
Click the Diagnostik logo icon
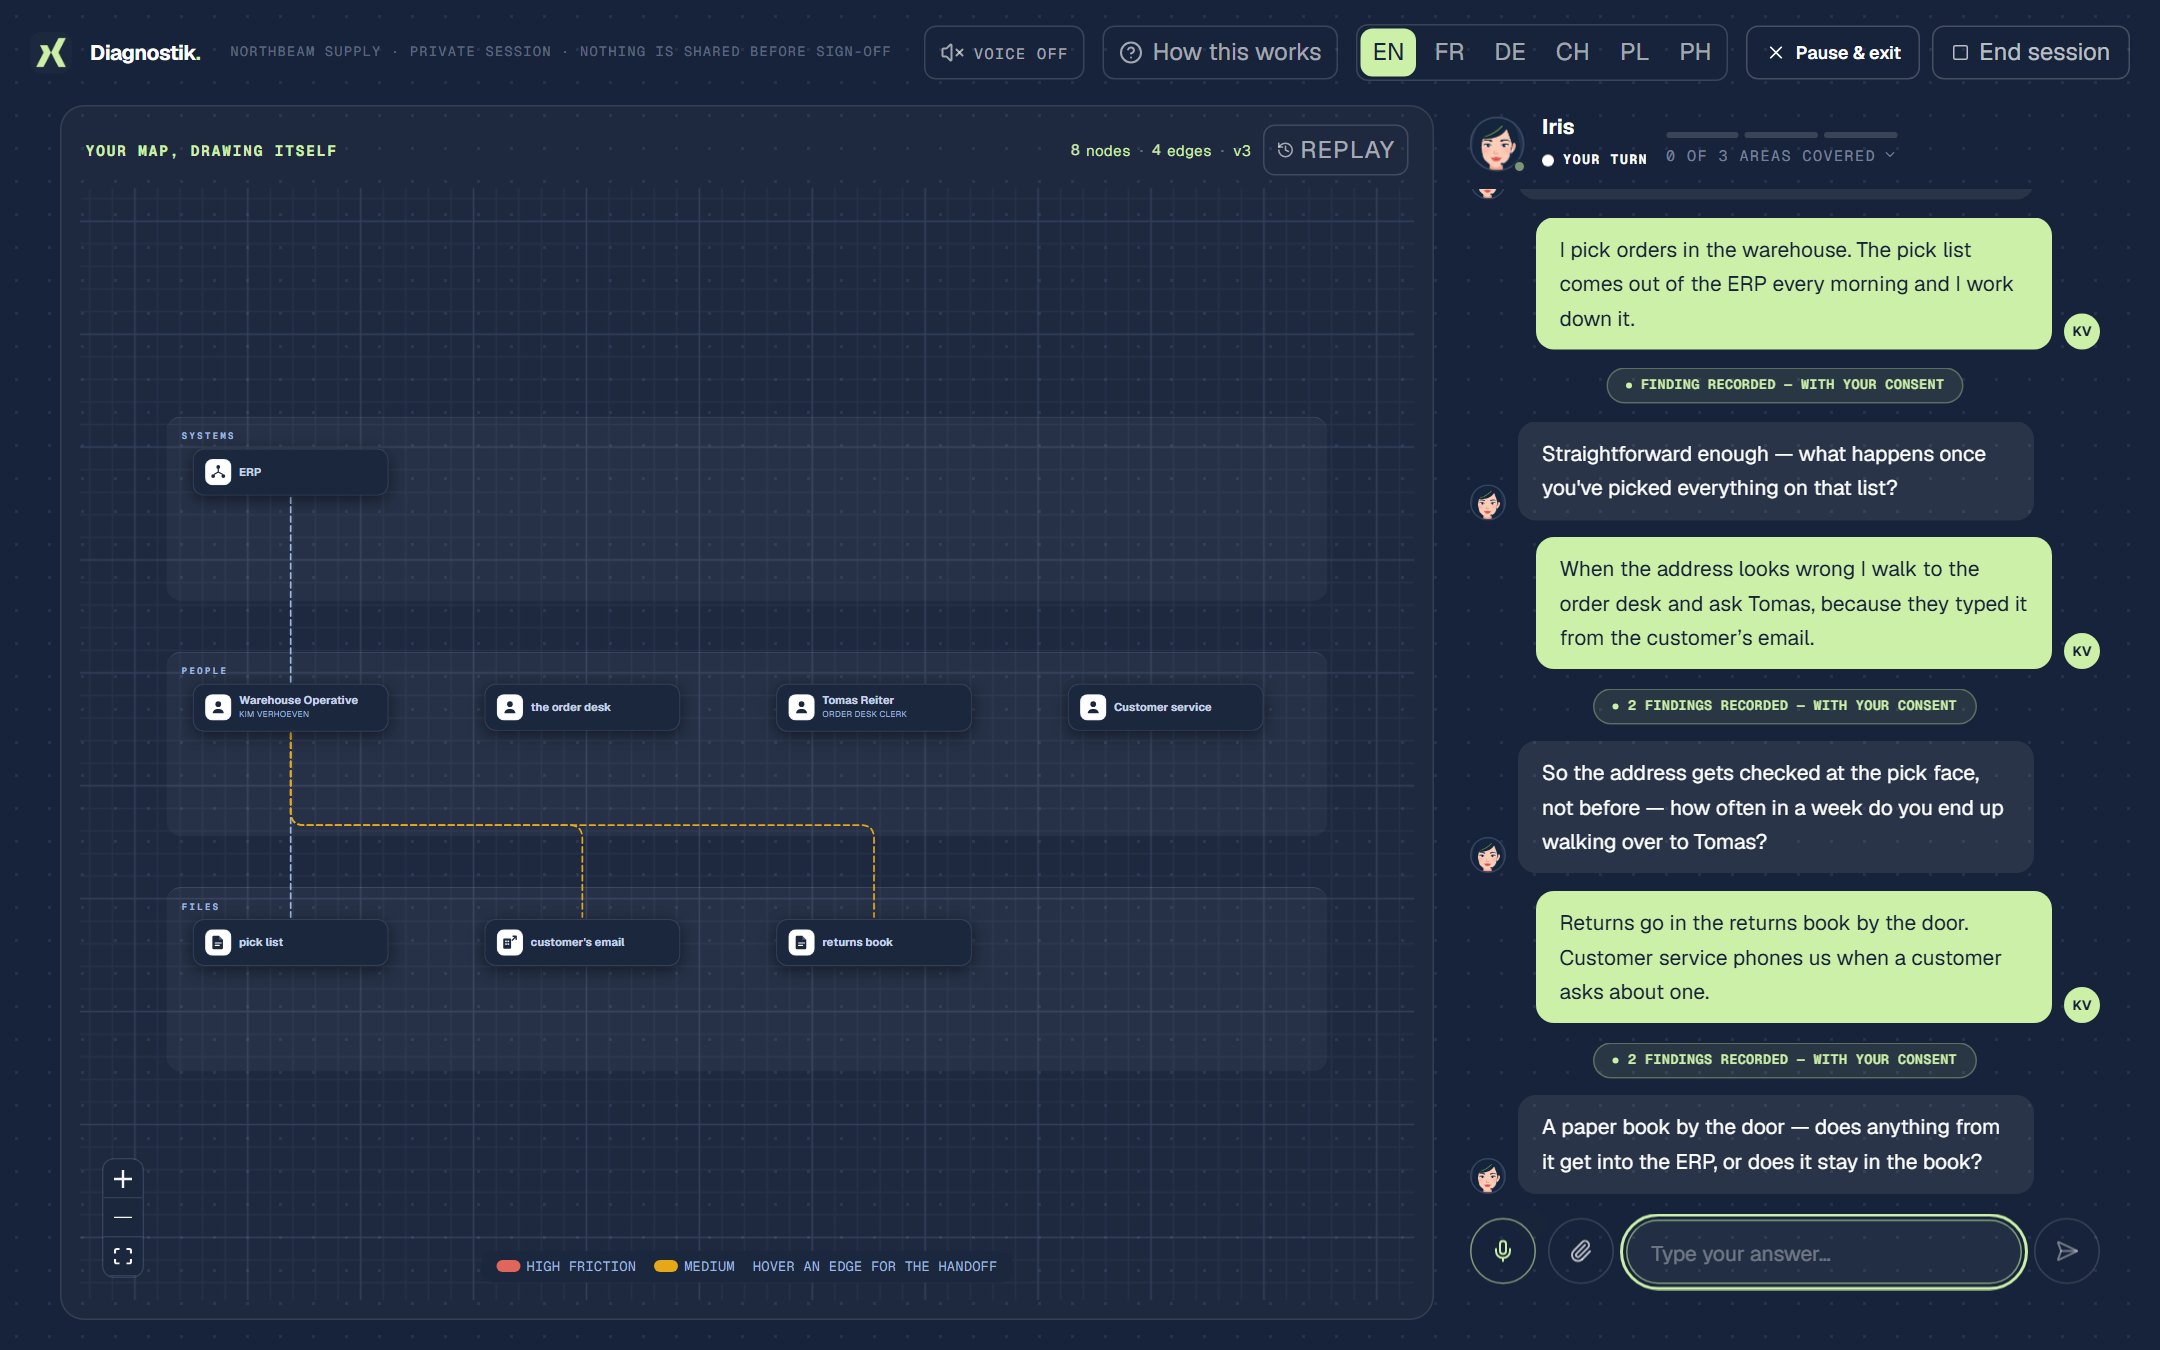click(x=52, y=52)
